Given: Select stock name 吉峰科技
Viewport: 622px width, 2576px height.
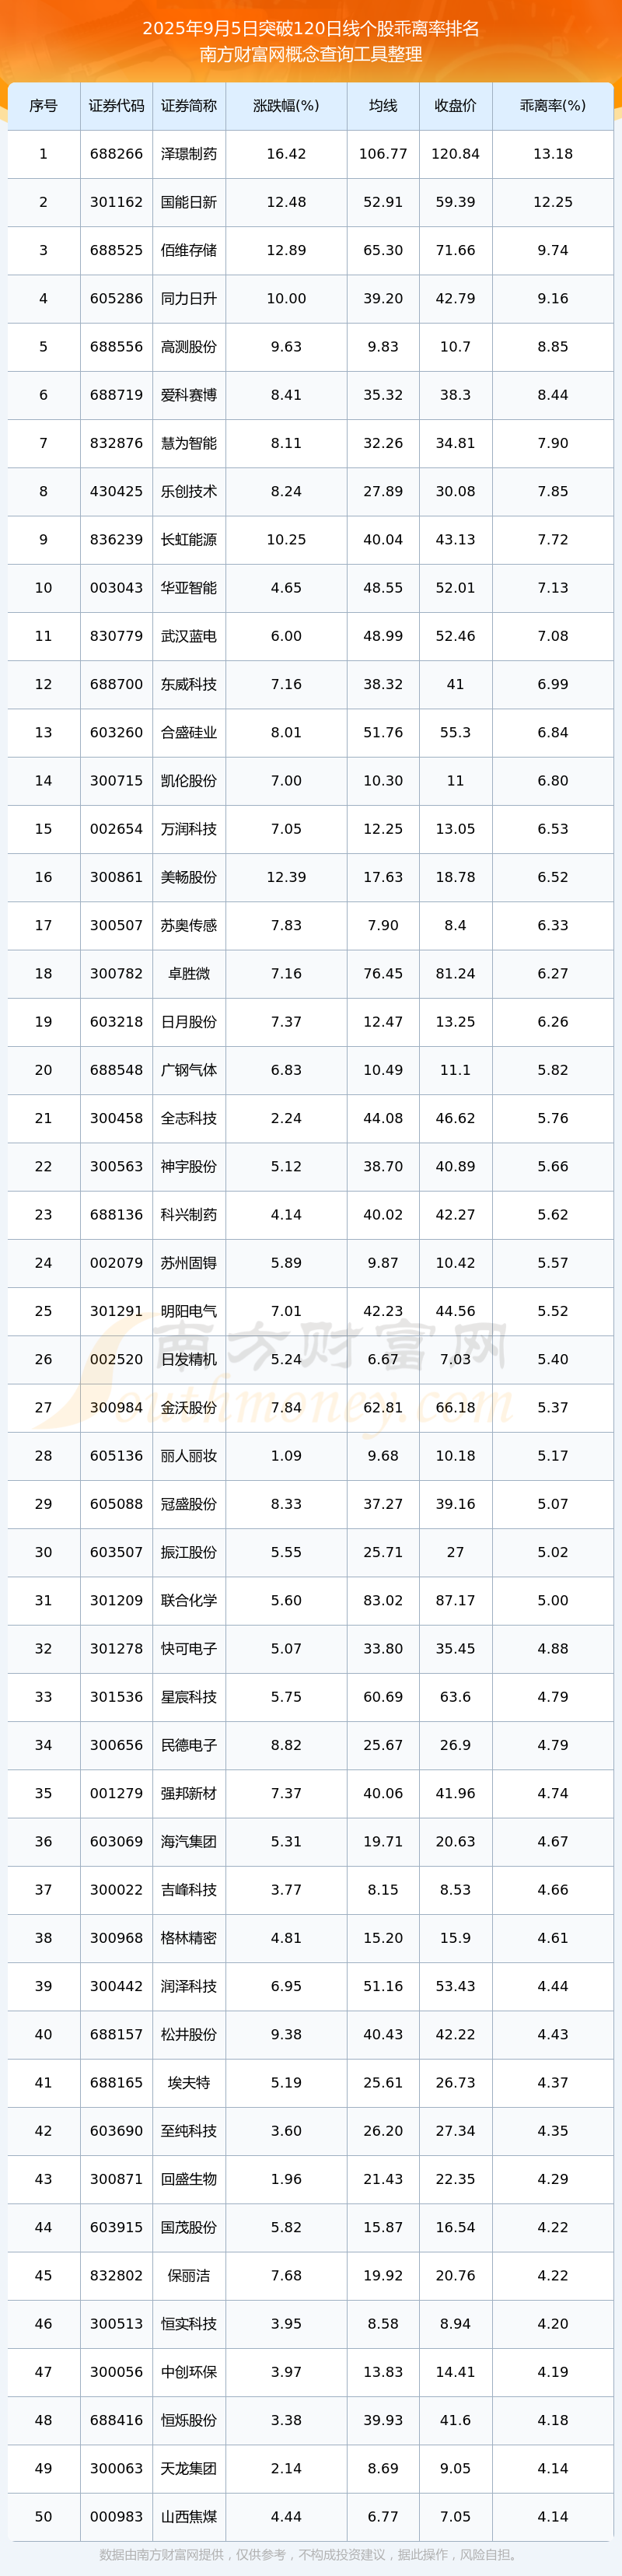Looking at the screenshot, I should (x=189, y=1889).
